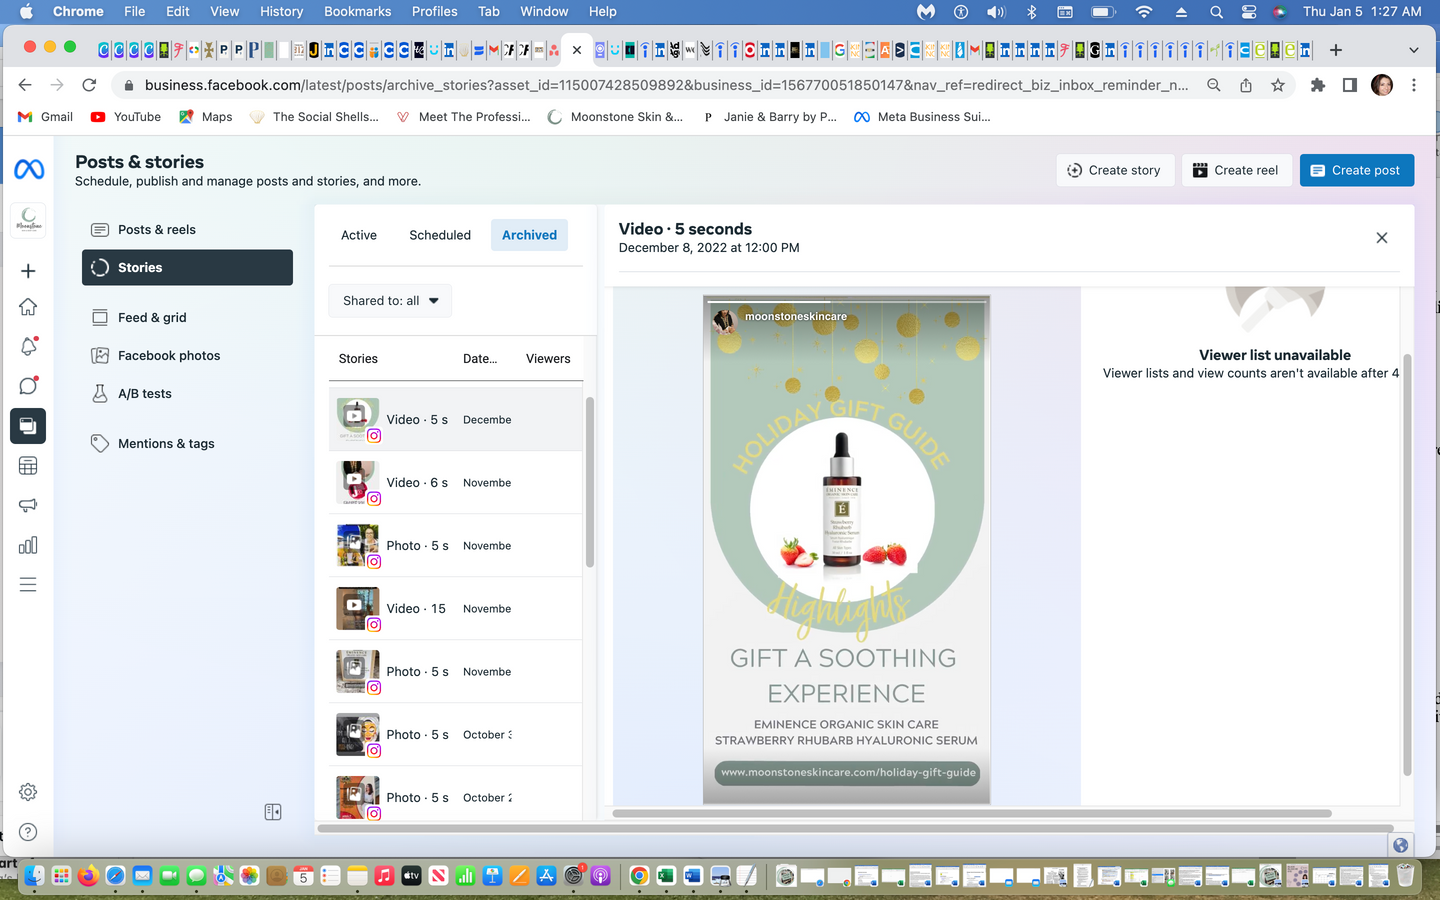This screenshot has width=1440, height=900.
Task: Open Settings gear in left sidebar
Action: (28, 792)
